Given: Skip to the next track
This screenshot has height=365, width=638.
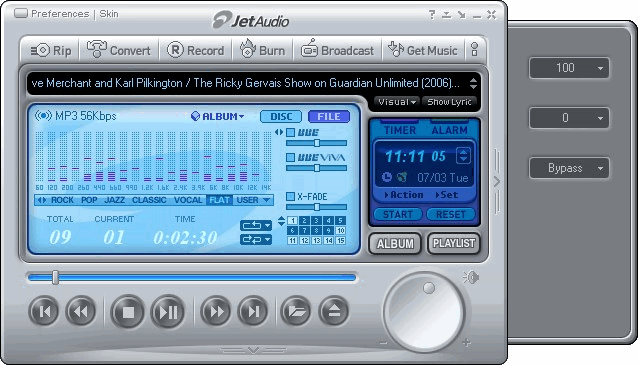Looking at the screenshot, I should click(253, 311).
